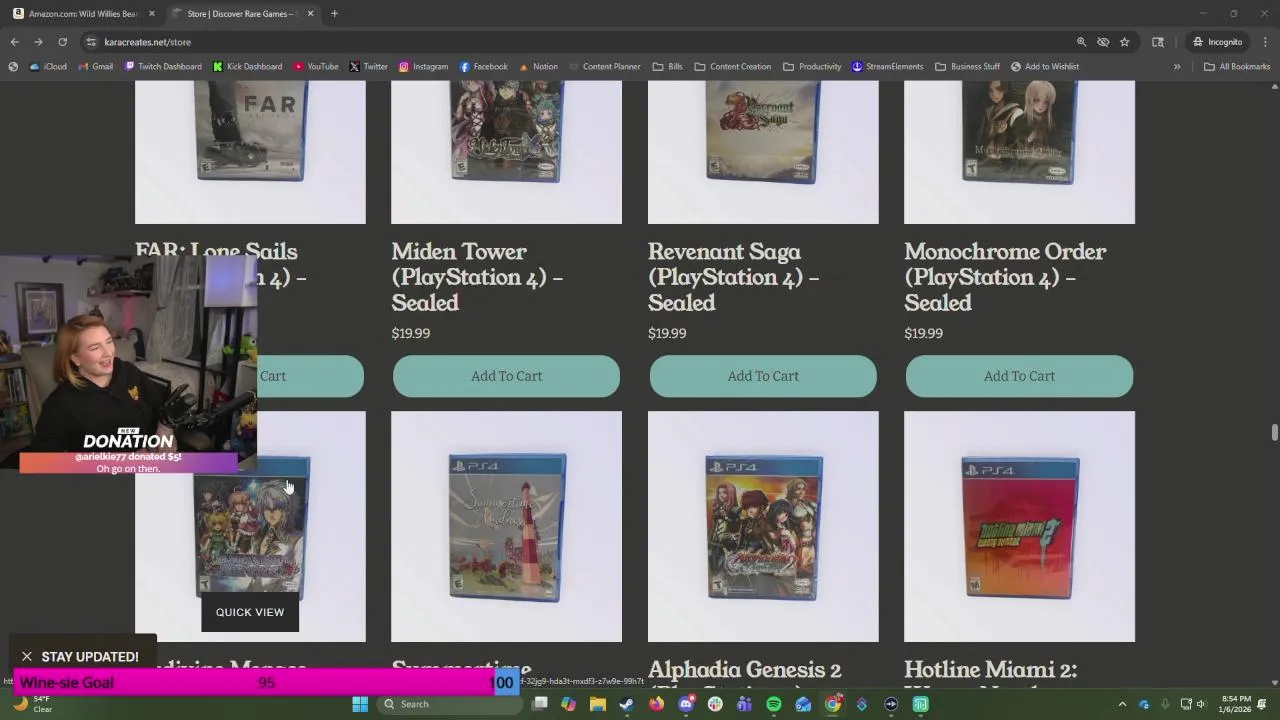1280x720 pixels.
Task: Add Monochrome Order to cart
Action: click(1019, 376)
